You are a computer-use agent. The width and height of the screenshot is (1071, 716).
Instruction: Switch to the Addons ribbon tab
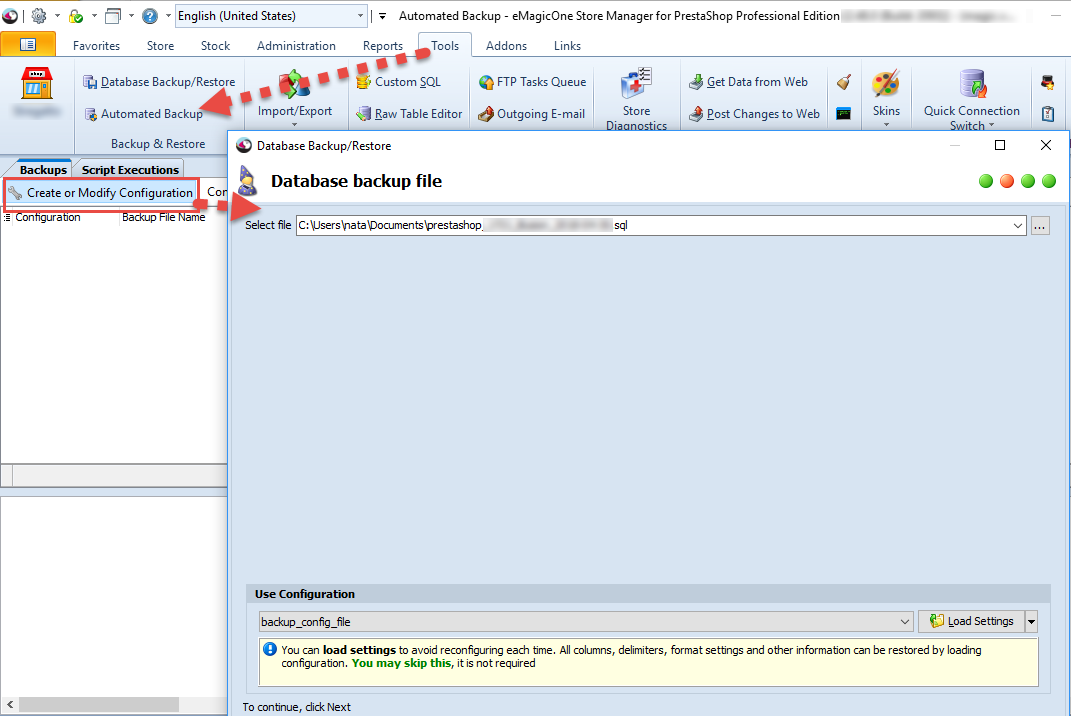pos(506,46)
